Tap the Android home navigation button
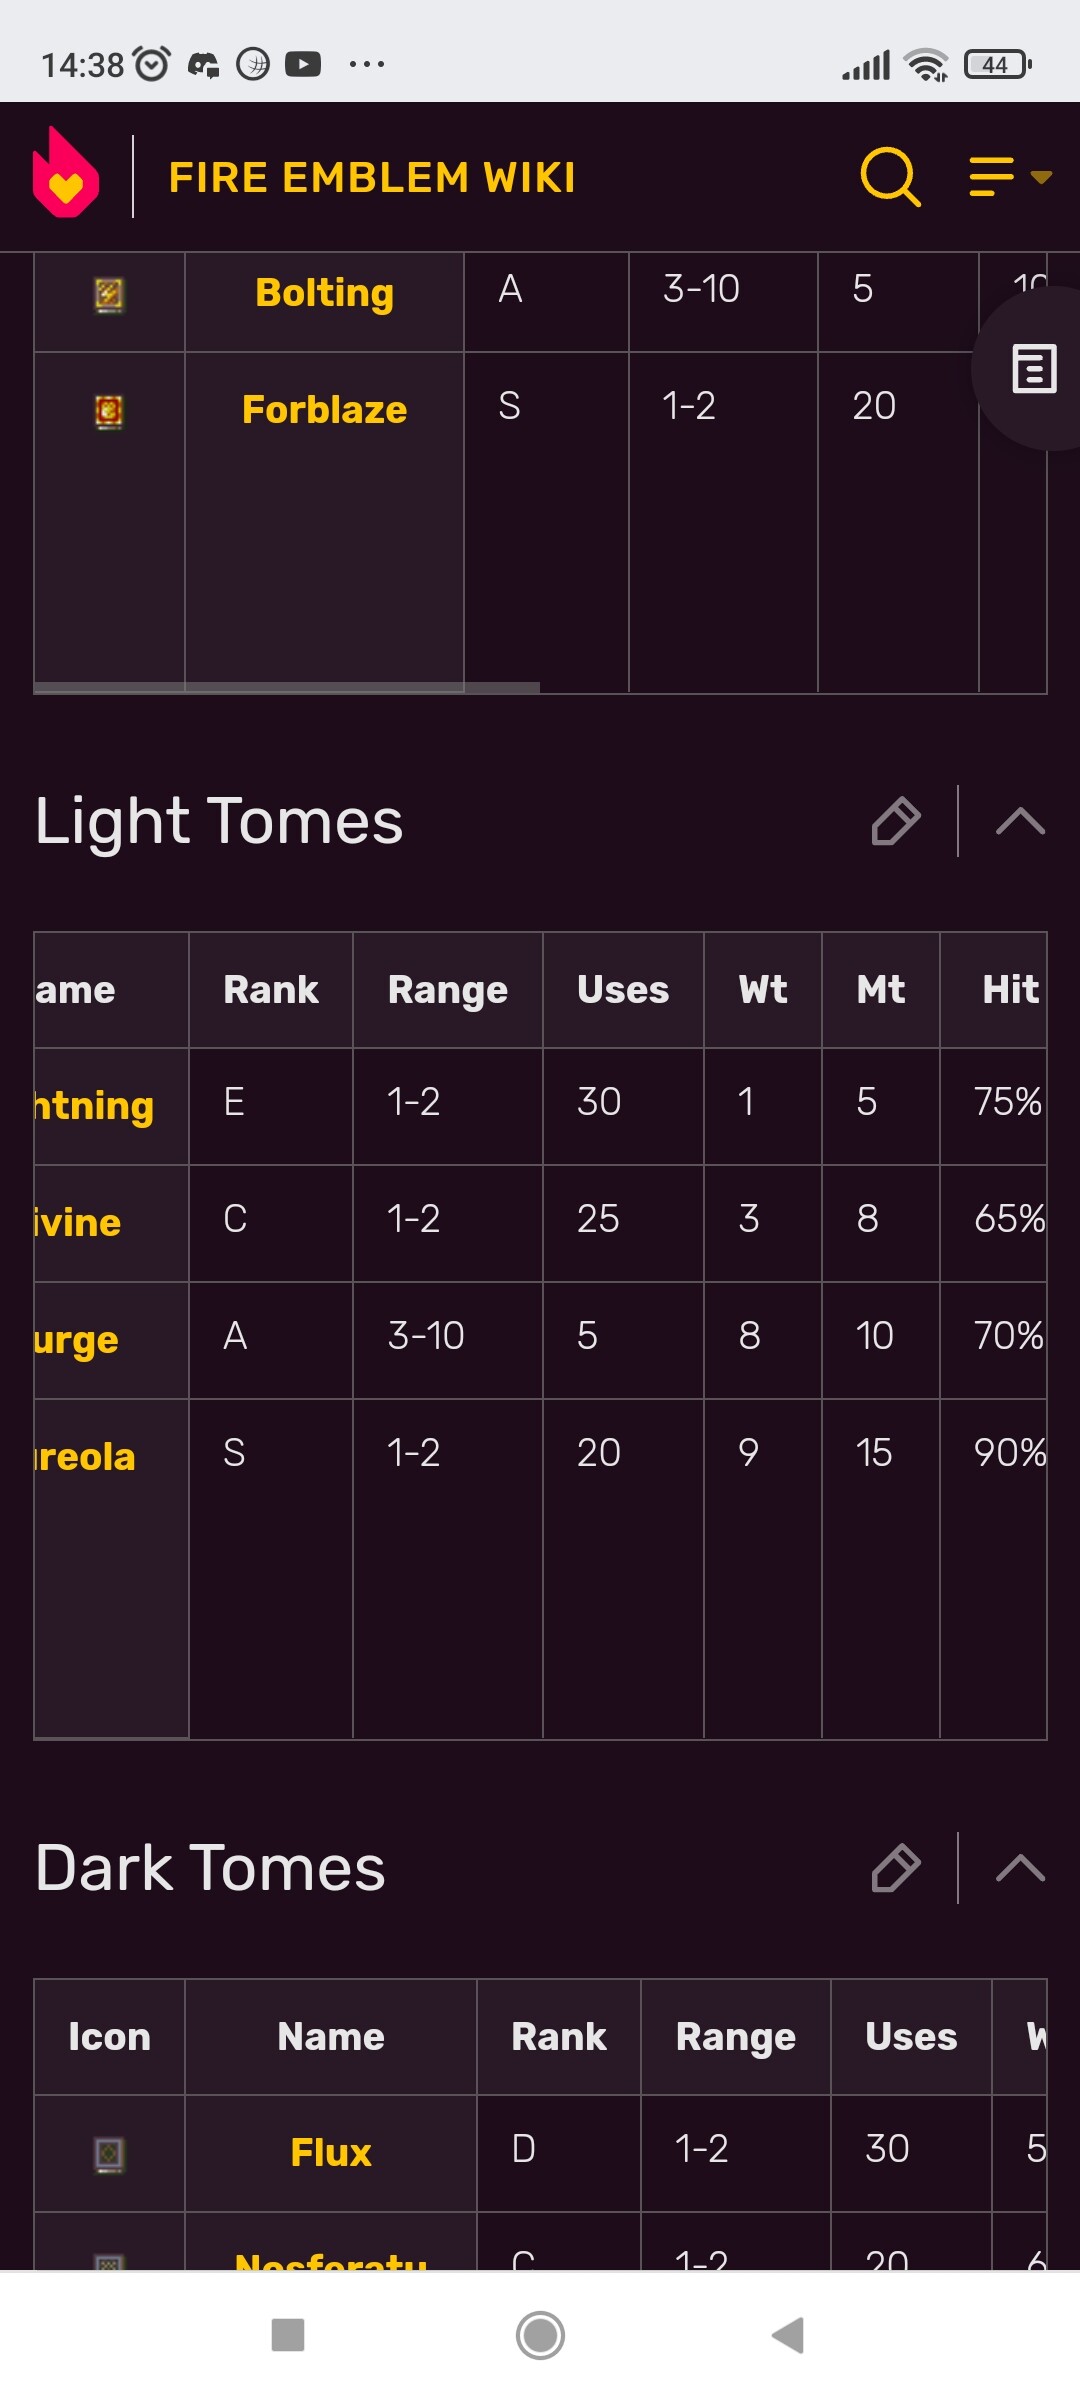The width and height of the screenshot is (1080, 2400). [540, 2336]
